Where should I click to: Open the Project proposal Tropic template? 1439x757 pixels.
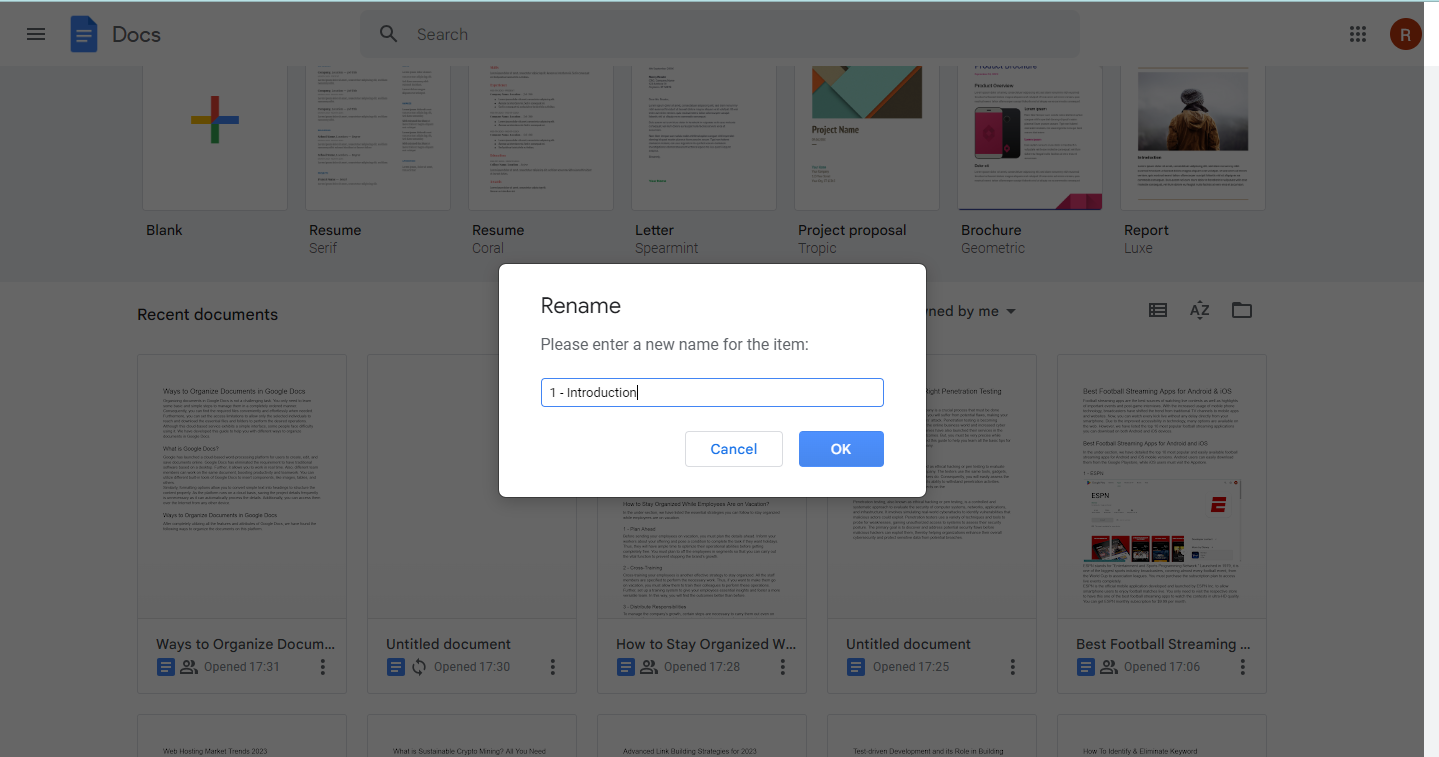pyautogui.click(x=867, y=138)
